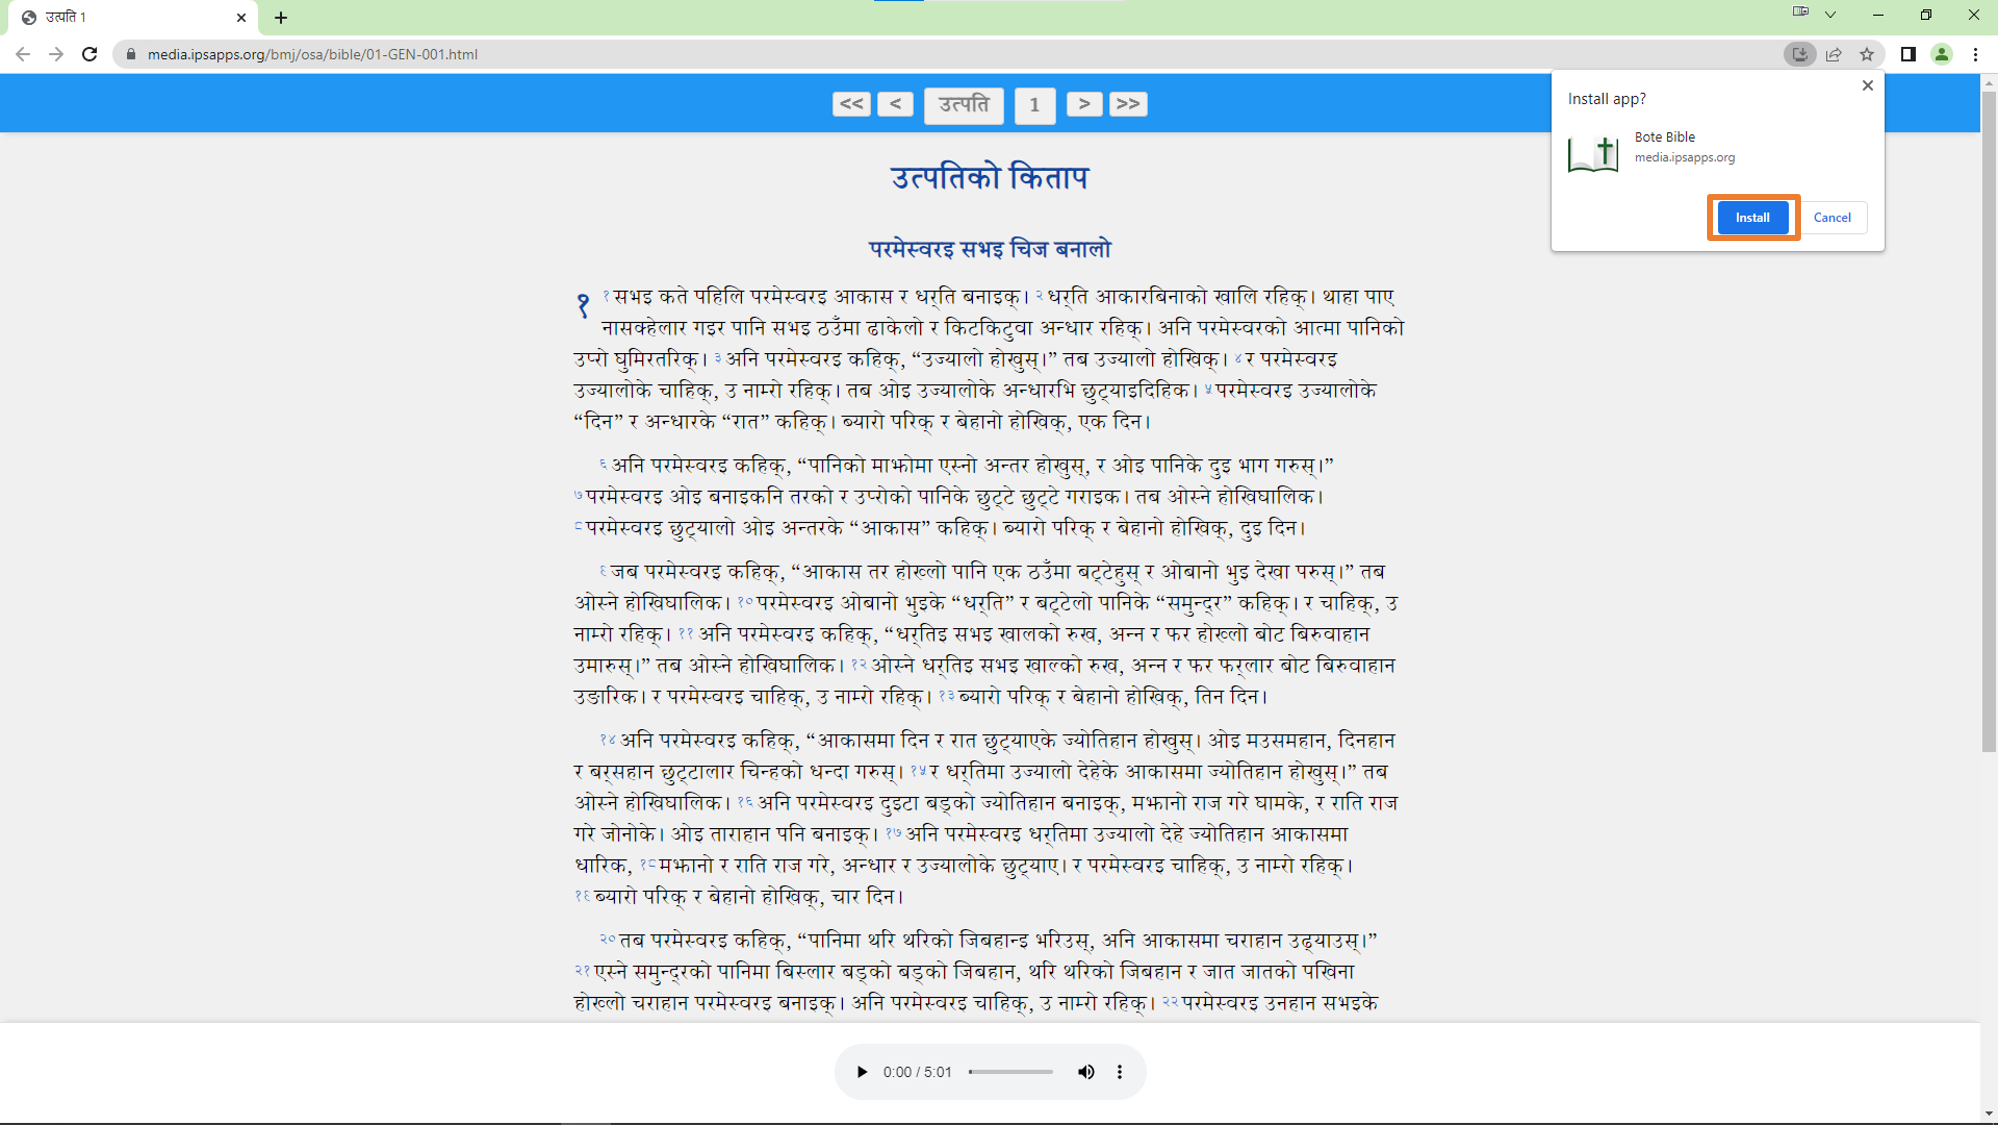This screenshot has height=1125, width=1998.
Task: Open a new browser tab
Action: click(x=281, y=17)
